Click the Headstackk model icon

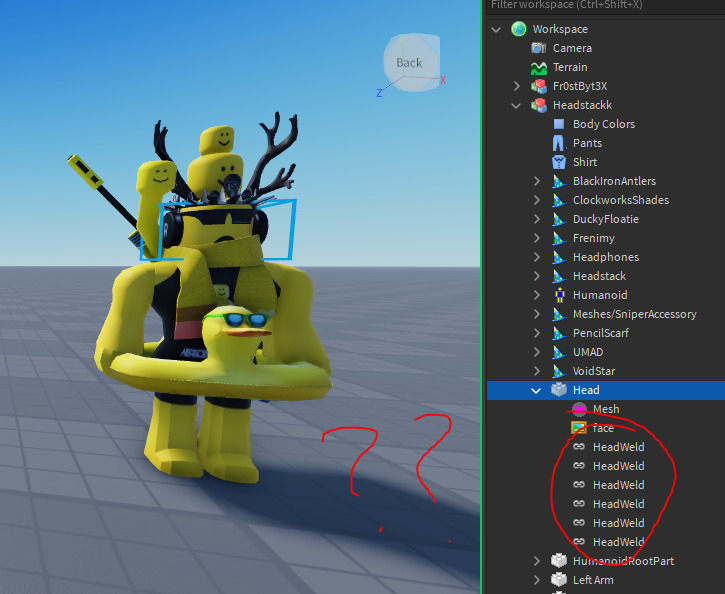(539, 105)
